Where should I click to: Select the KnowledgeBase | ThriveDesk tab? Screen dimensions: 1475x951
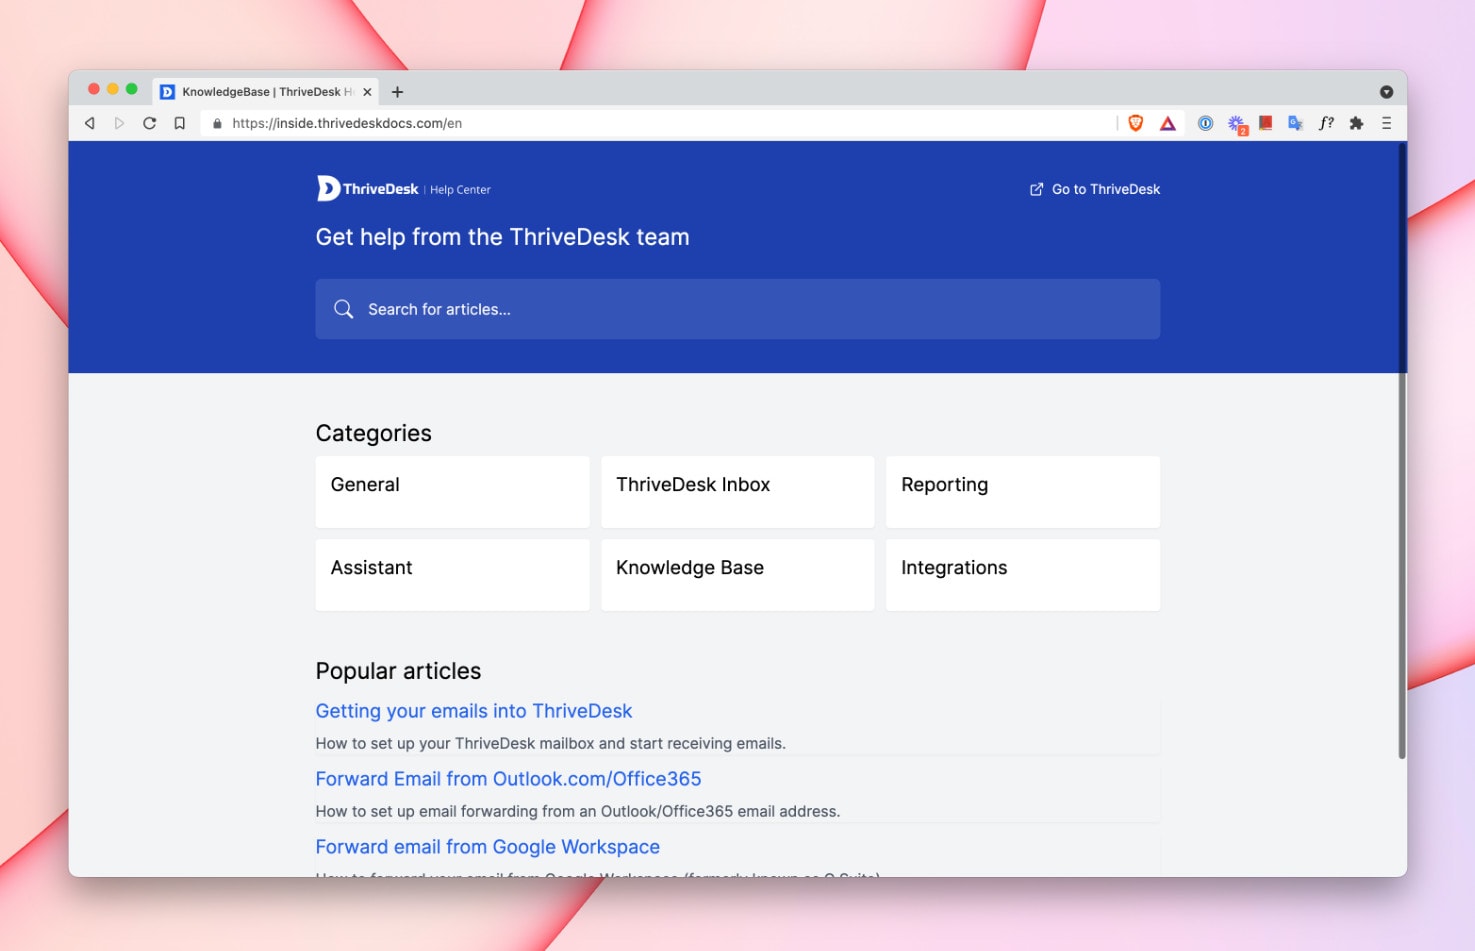click(266, 92)
